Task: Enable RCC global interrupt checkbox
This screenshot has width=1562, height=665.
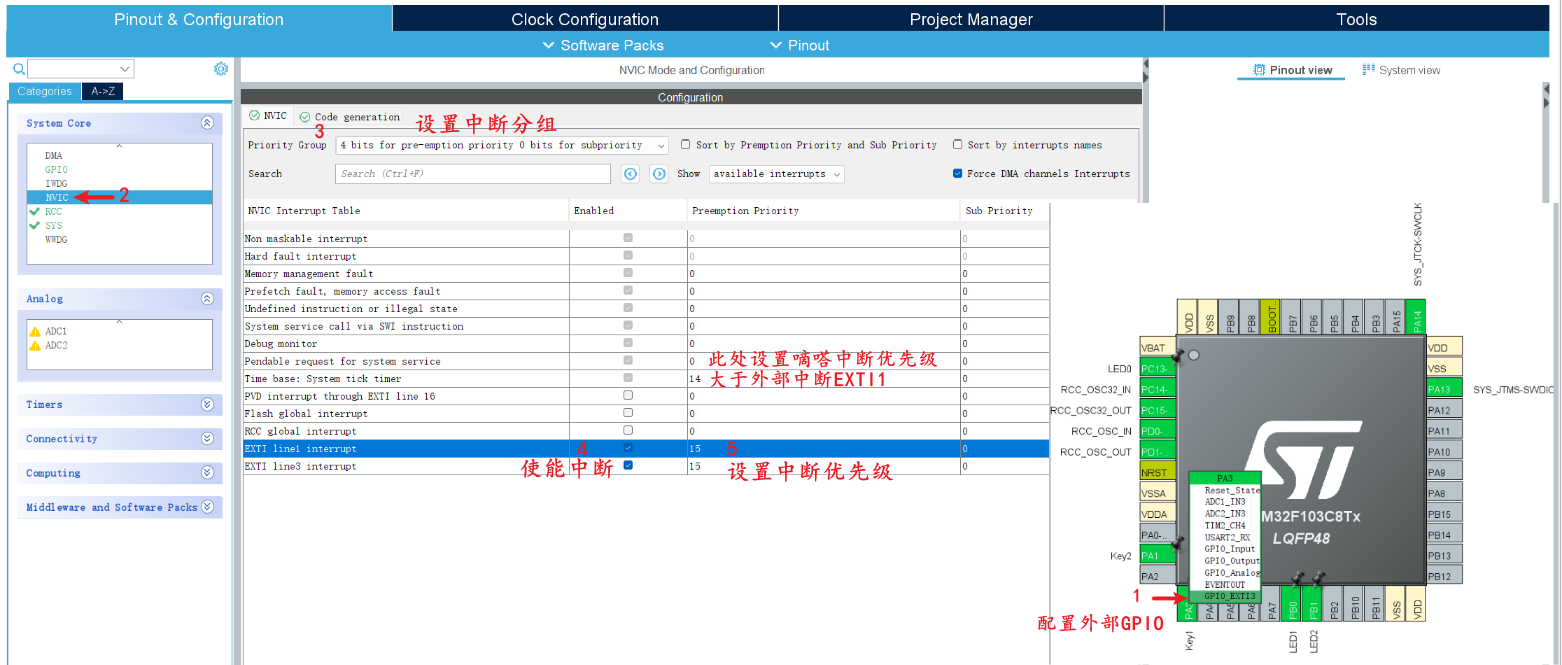Action: [628, 431]
